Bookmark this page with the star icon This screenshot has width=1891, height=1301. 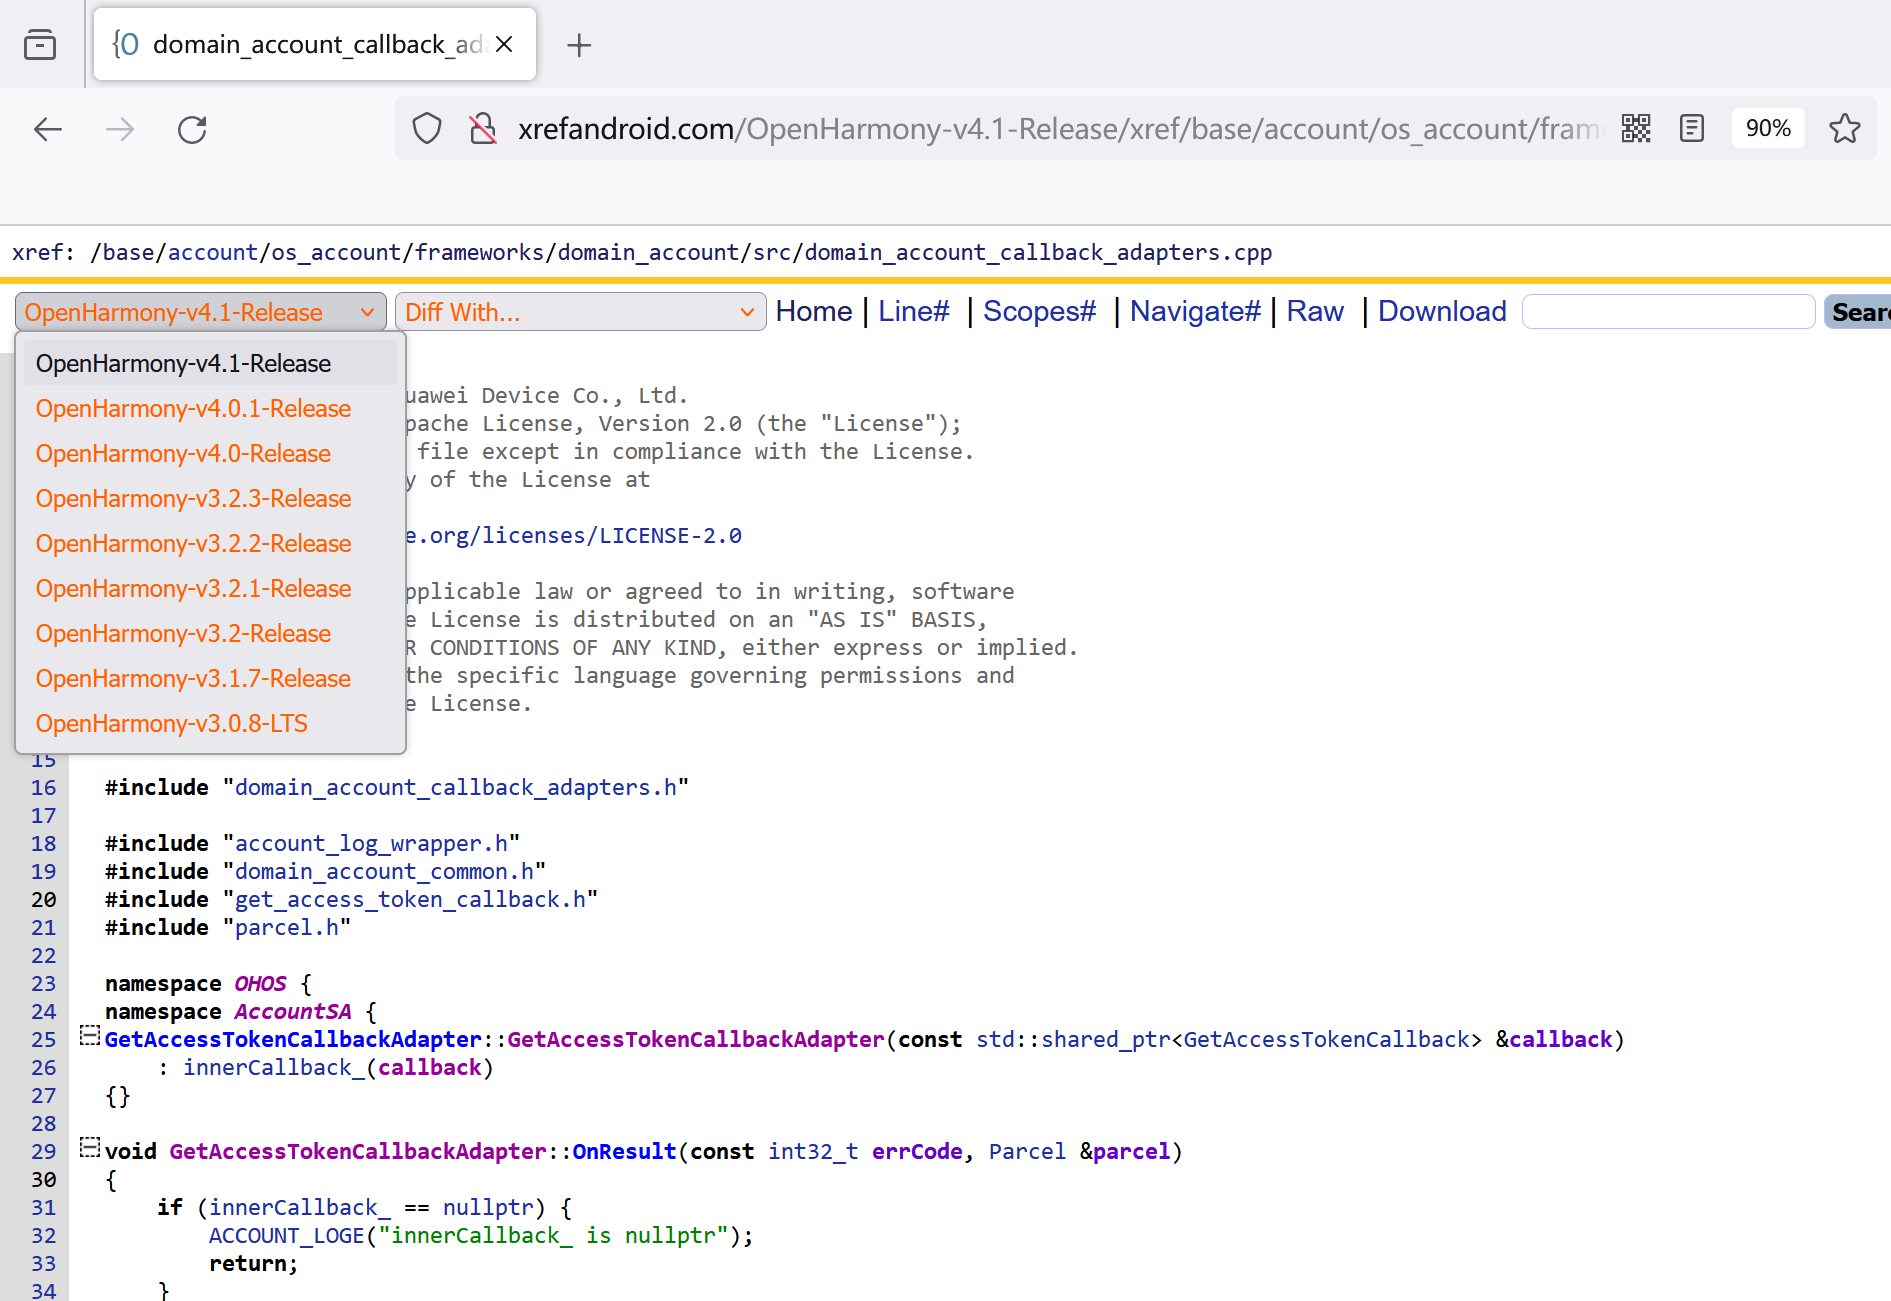pyautogui.click(x=1844, y=129)
